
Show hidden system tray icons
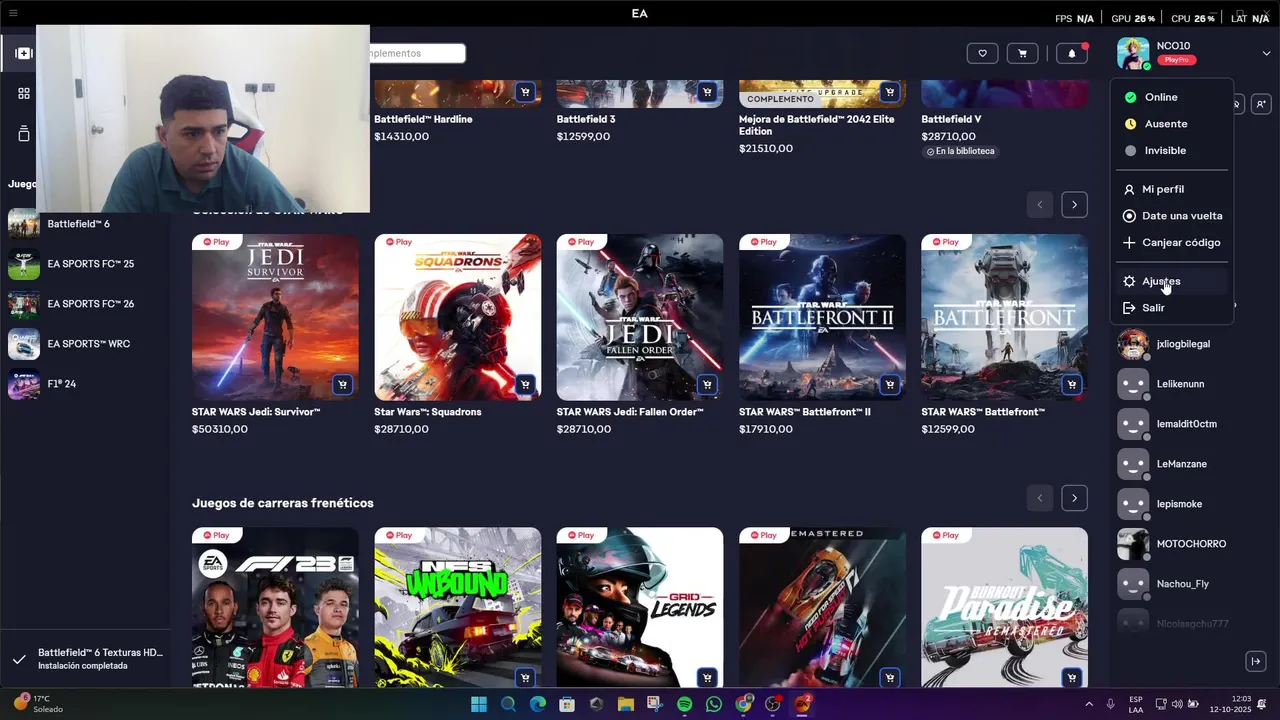tap(1089, 704)
